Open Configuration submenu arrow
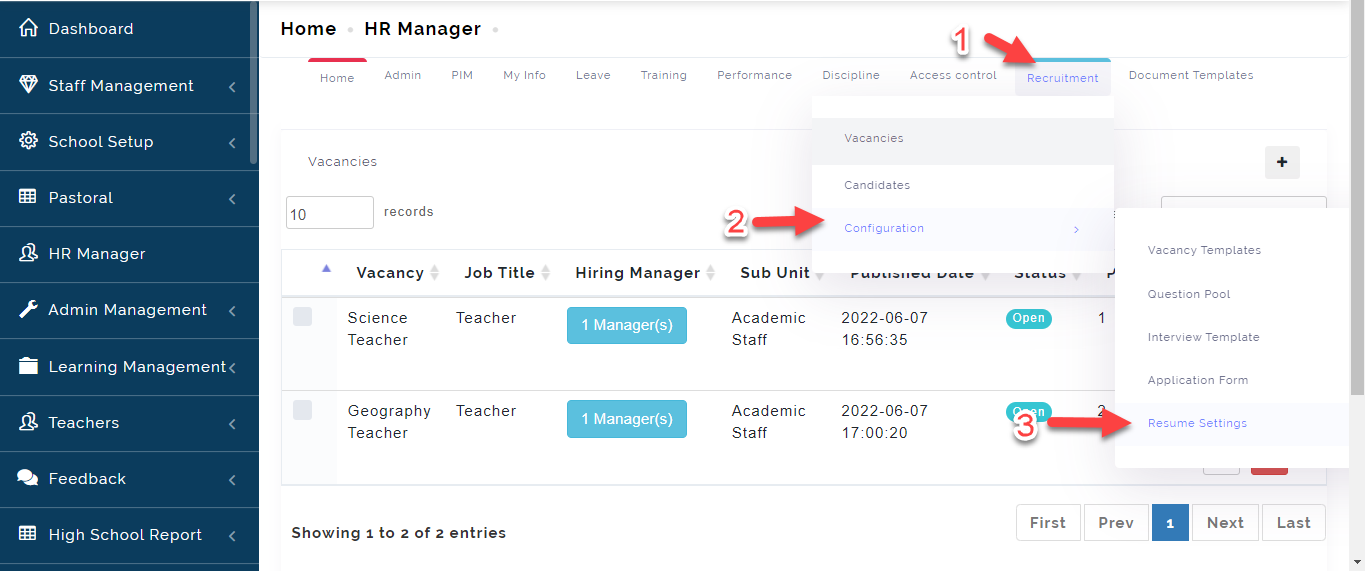The image size is (1365, 571). pyautogui.click(x=1076, y=229)
